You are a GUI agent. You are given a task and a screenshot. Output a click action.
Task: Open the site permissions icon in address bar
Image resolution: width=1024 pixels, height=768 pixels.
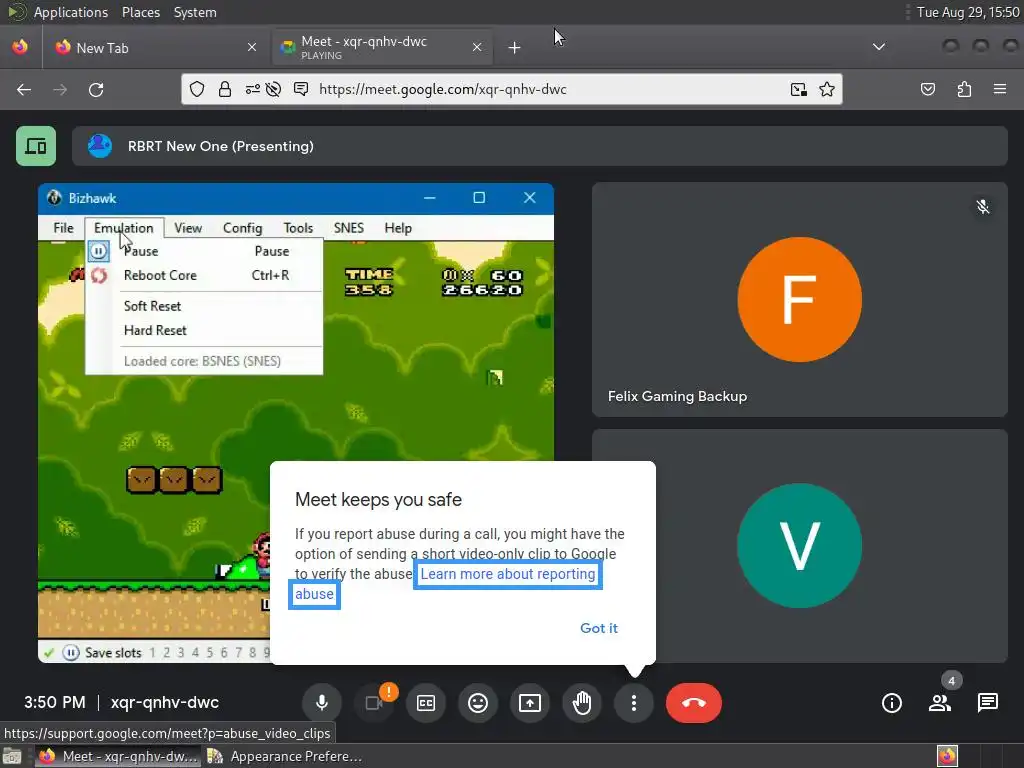pyautogui.click(x=253, y=89)
